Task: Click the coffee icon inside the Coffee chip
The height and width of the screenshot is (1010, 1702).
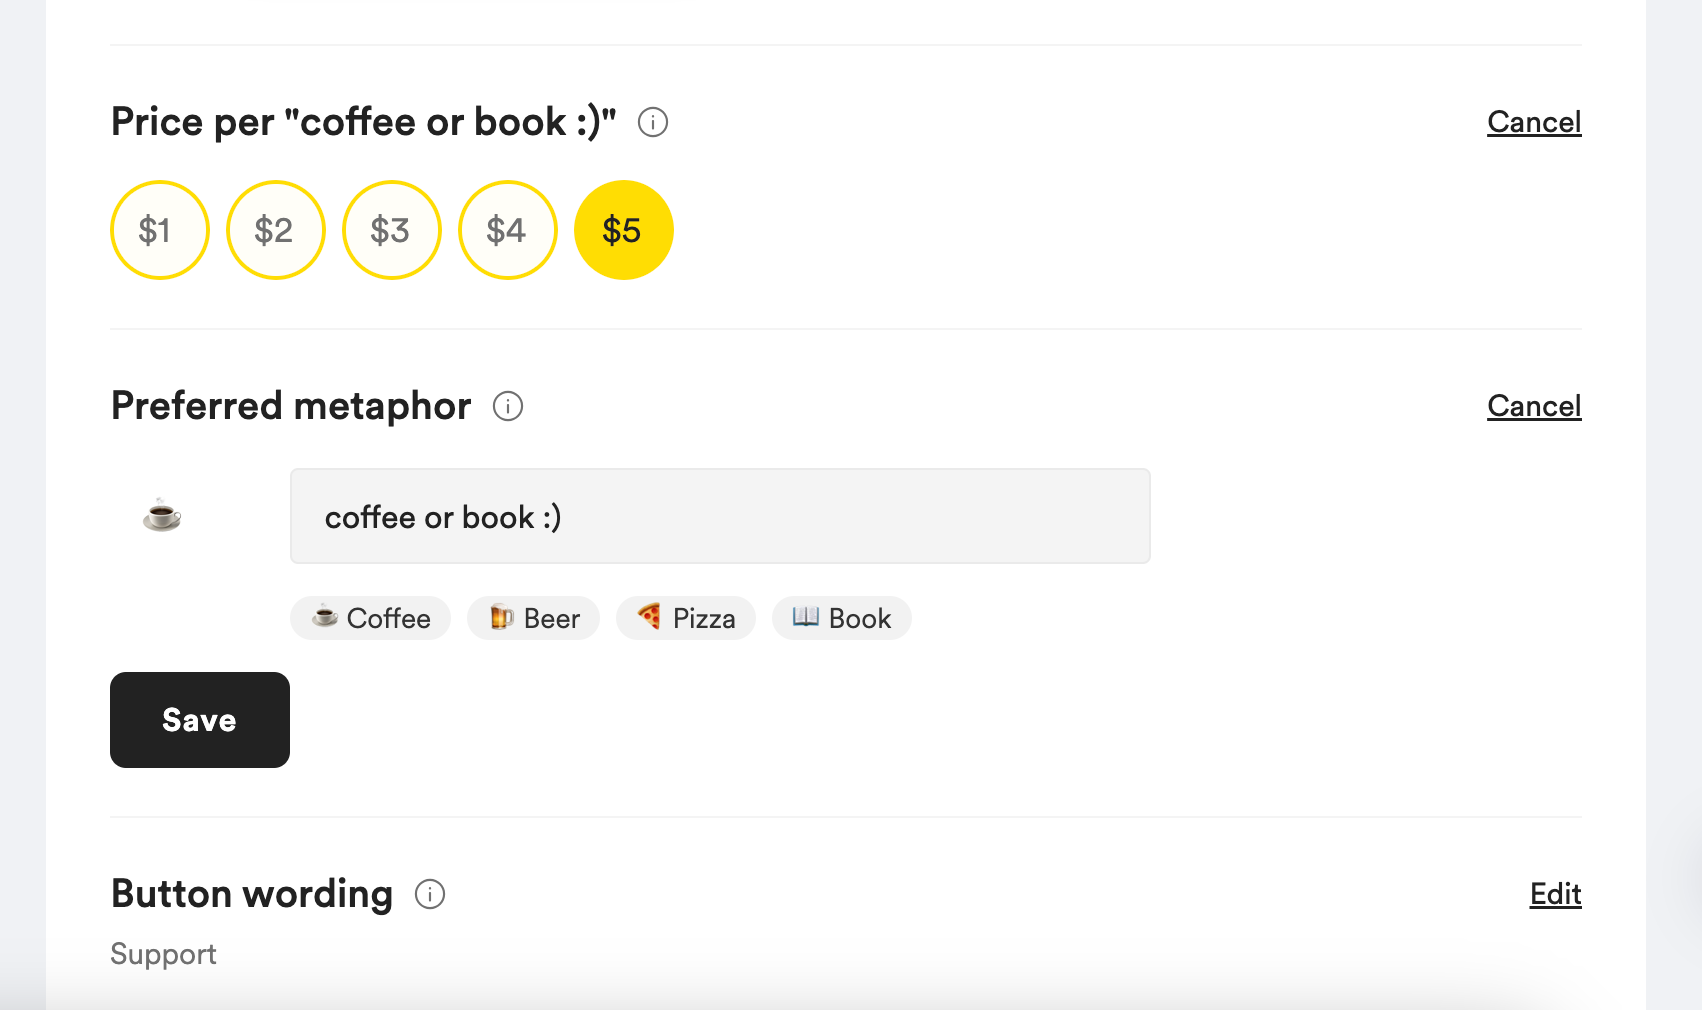Action: pyautogui.click(x=325, y=618)
